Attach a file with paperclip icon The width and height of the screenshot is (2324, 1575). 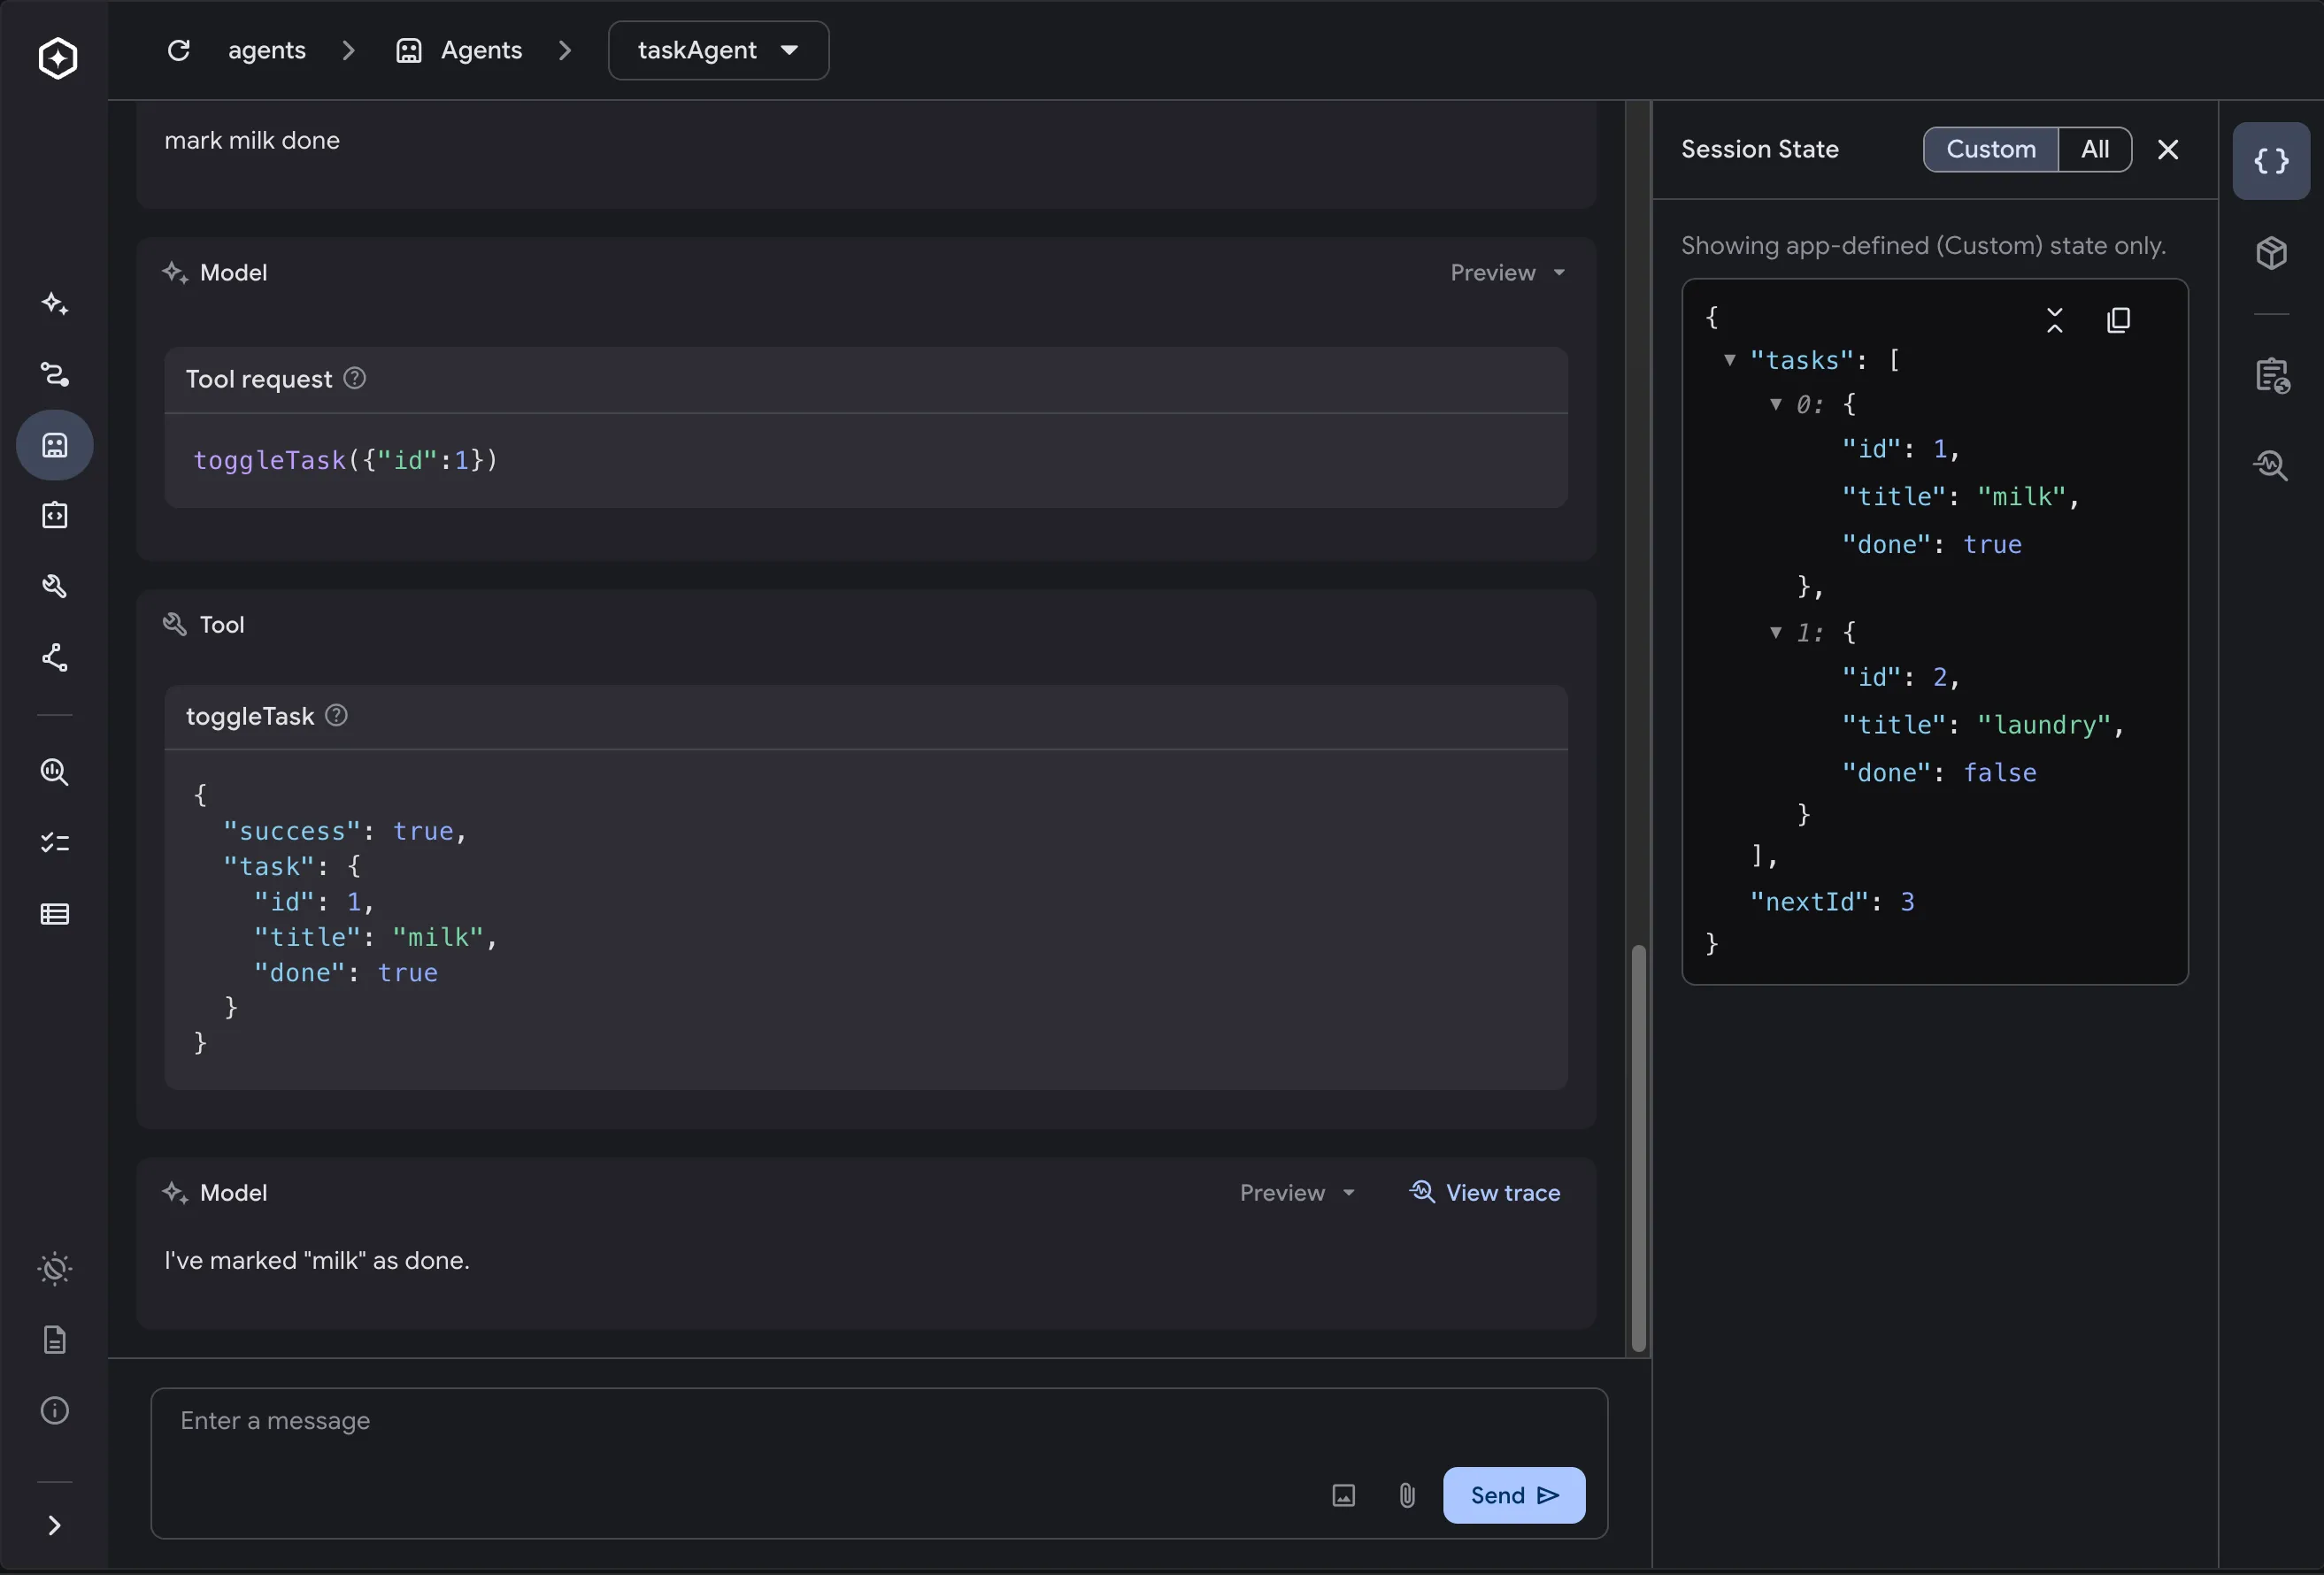click(1406, 1495)
